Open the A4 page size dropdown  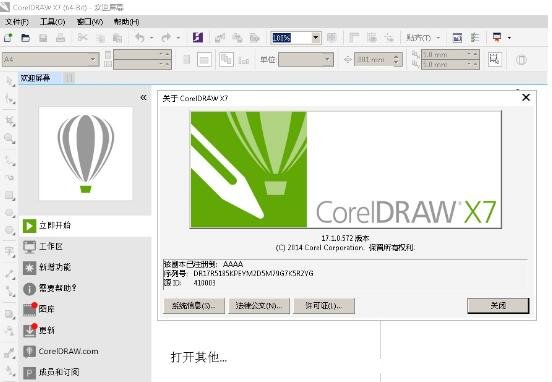(x=50, y=59)
